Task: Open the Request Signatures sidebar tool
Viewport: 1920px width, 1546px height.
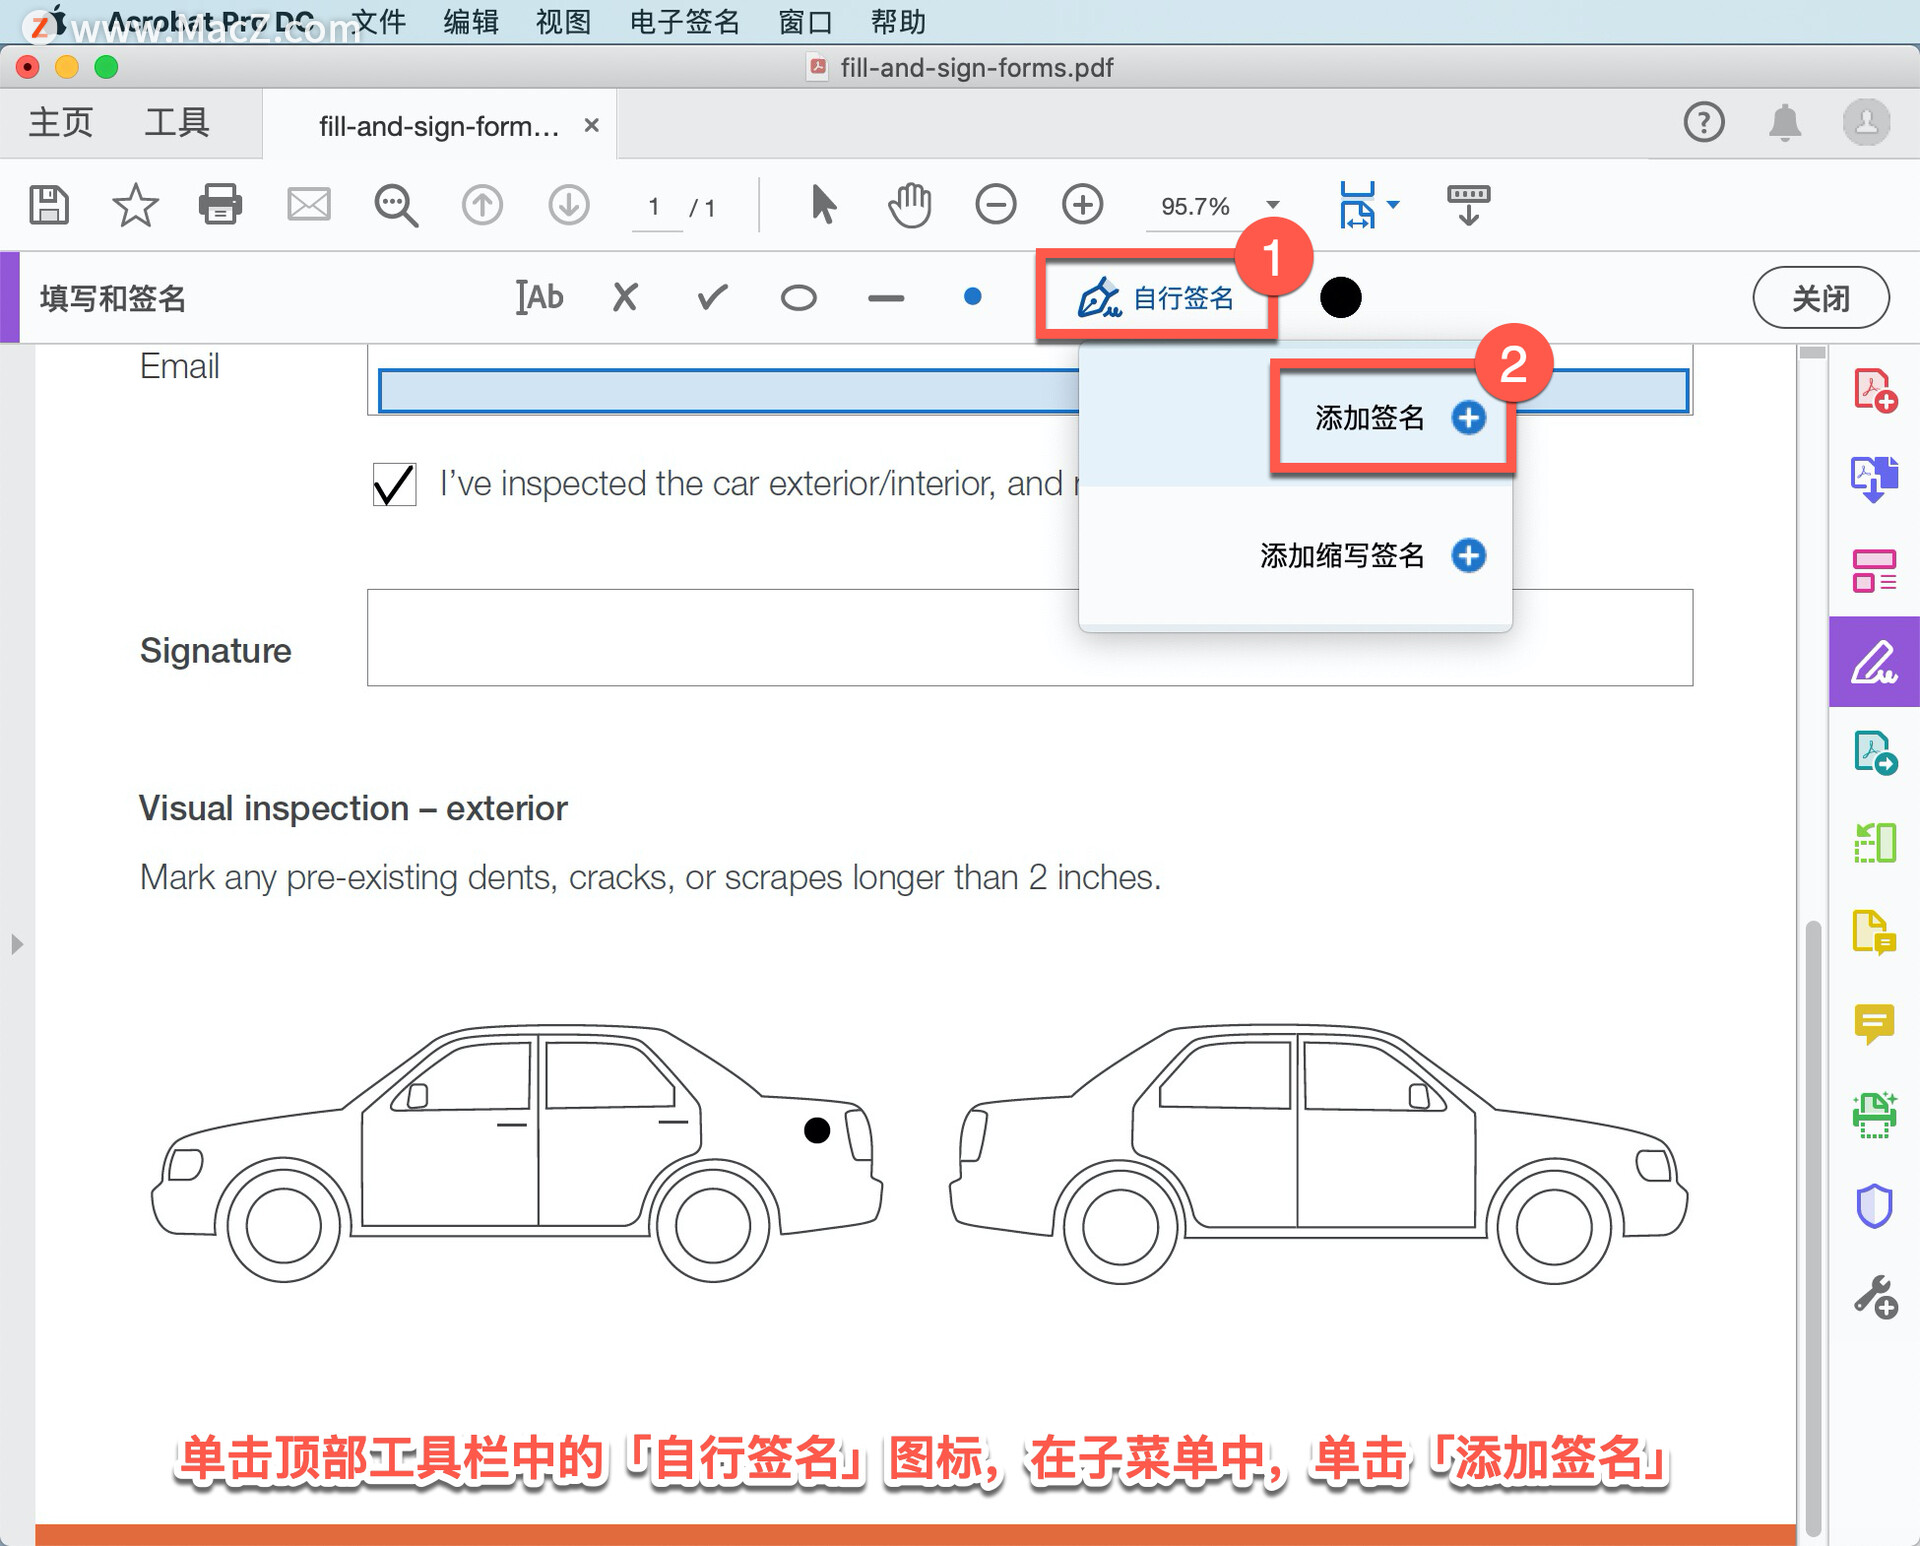Action: coord(1875,753)
